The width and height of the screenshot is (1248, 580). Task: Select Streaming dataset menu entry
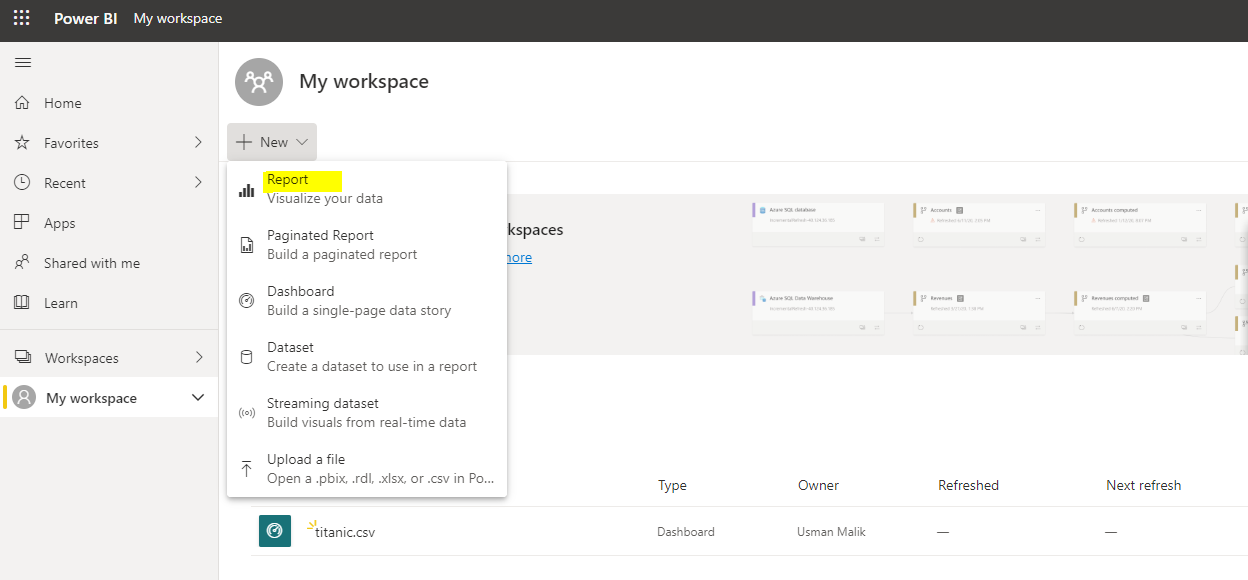(322, 404)
